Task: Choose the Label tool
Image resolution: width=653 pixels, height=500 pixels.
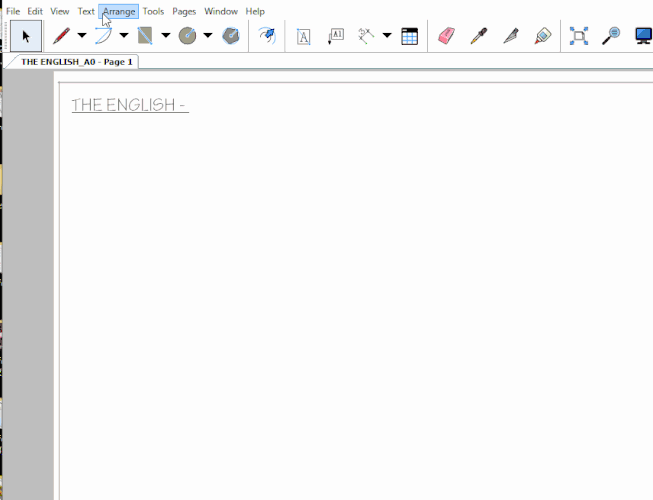Action: coord(336,36)
